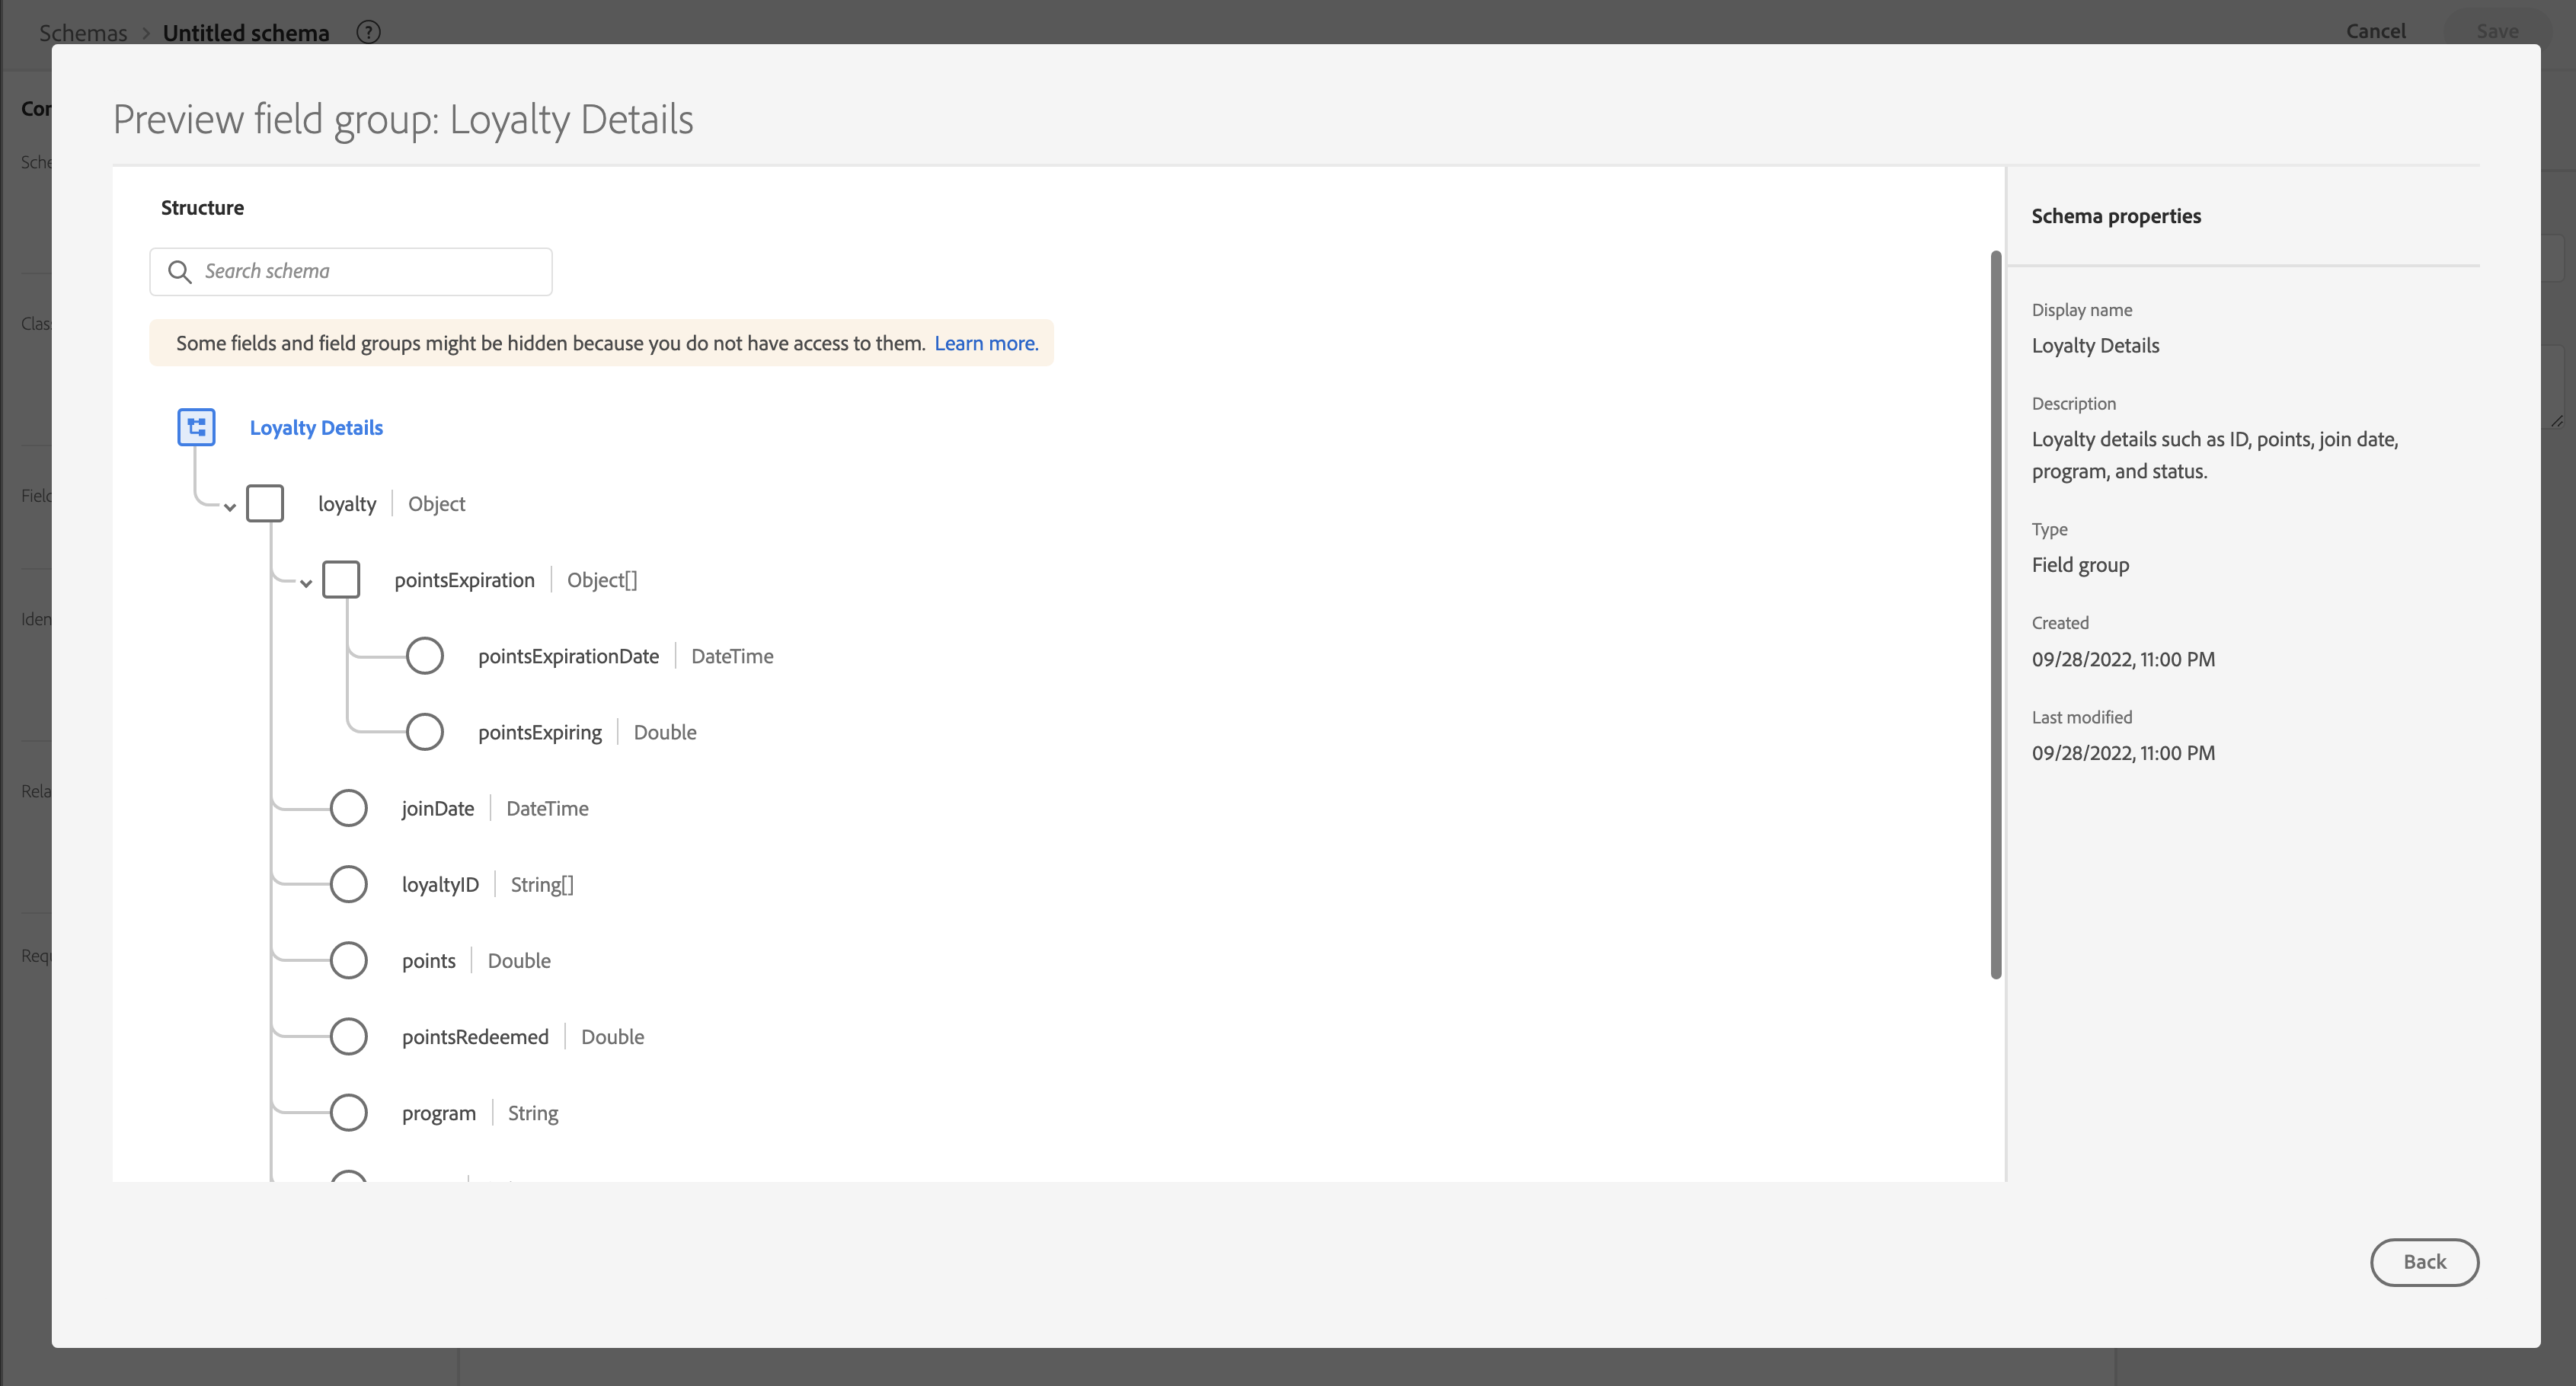Click into the Search schema field
2576x1386 pixels.
370,272
